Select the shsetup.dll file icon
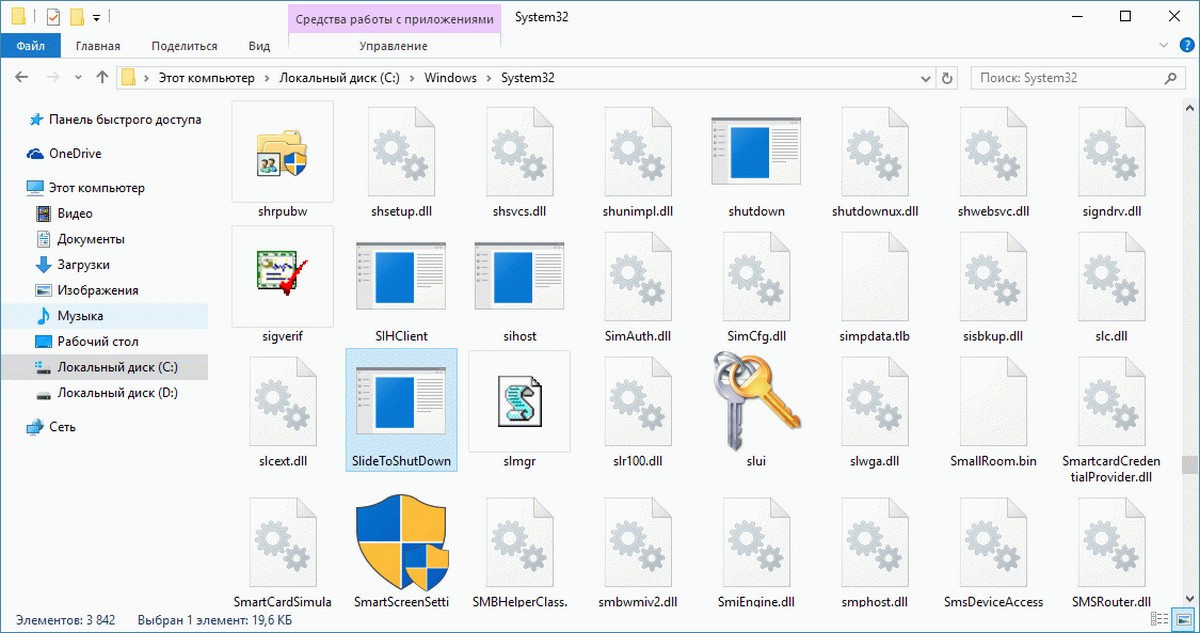This screenshot has width=1200, height=633. (x=400, y=152)
